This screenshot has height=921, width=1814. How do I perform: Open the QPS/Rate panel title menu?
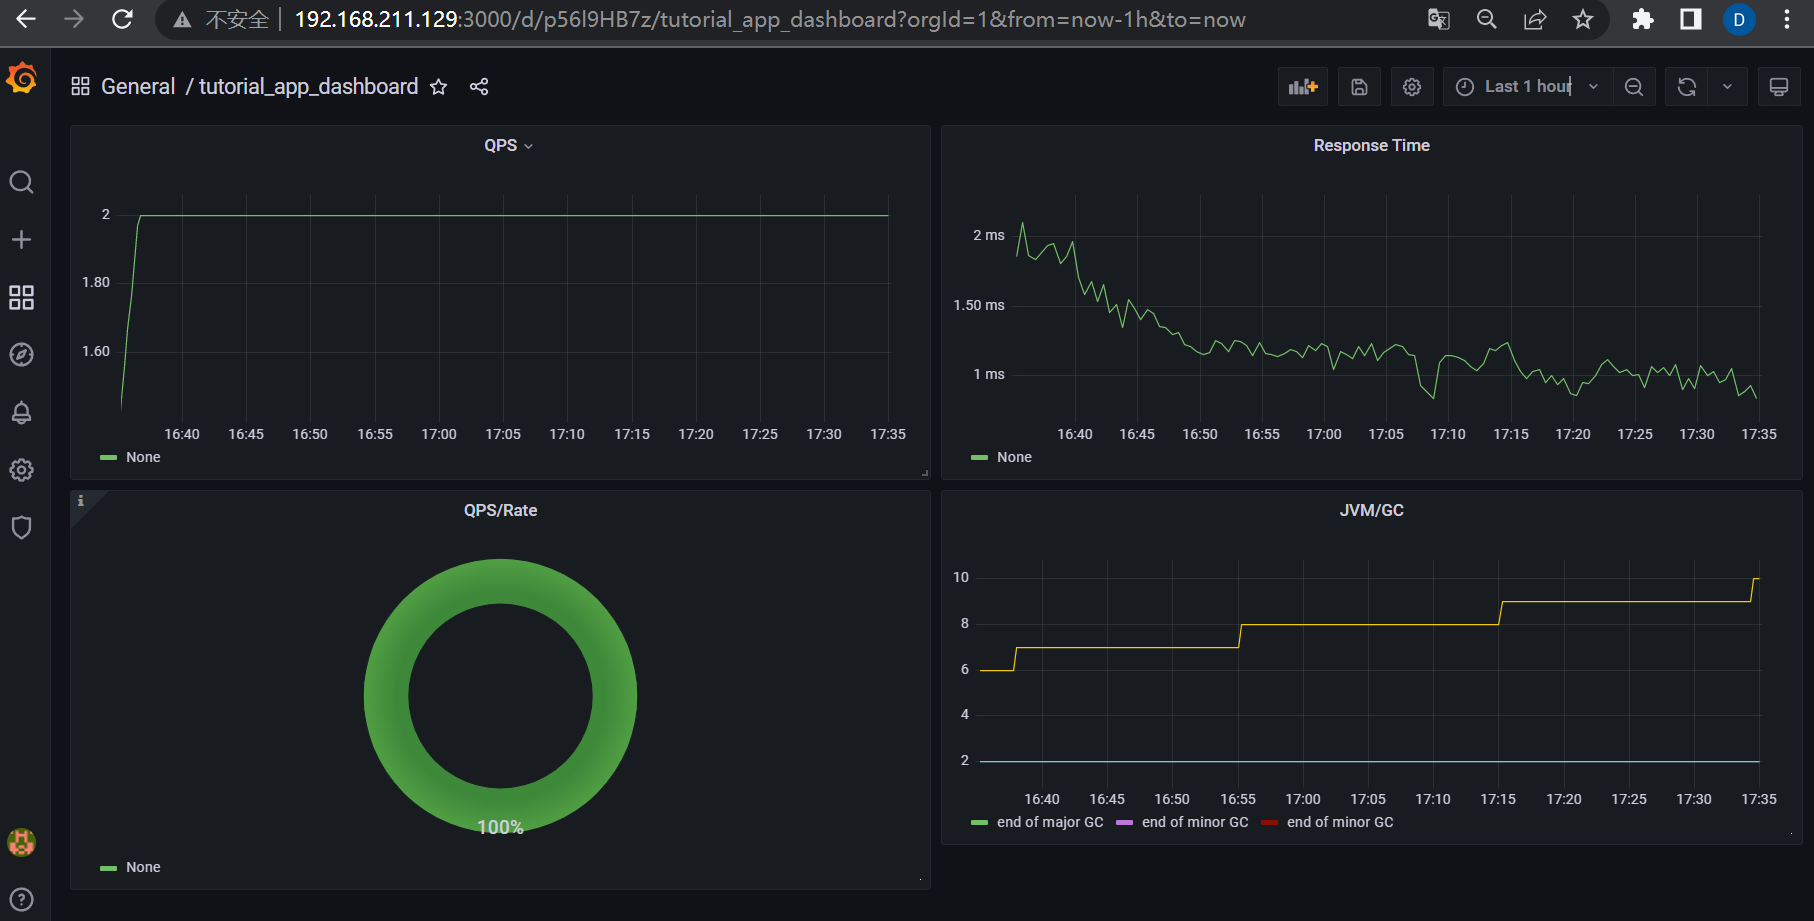tap(500, 511)
